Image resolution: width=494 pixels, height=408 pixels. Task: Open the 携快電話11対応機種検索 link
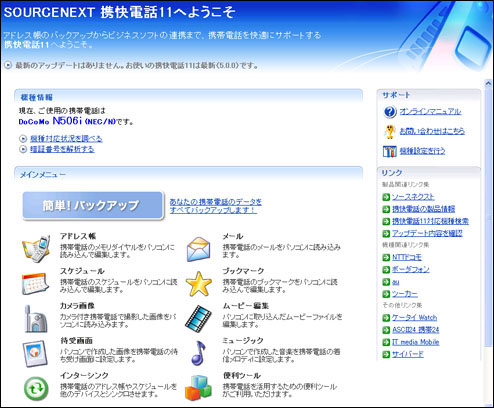[430, 221]
